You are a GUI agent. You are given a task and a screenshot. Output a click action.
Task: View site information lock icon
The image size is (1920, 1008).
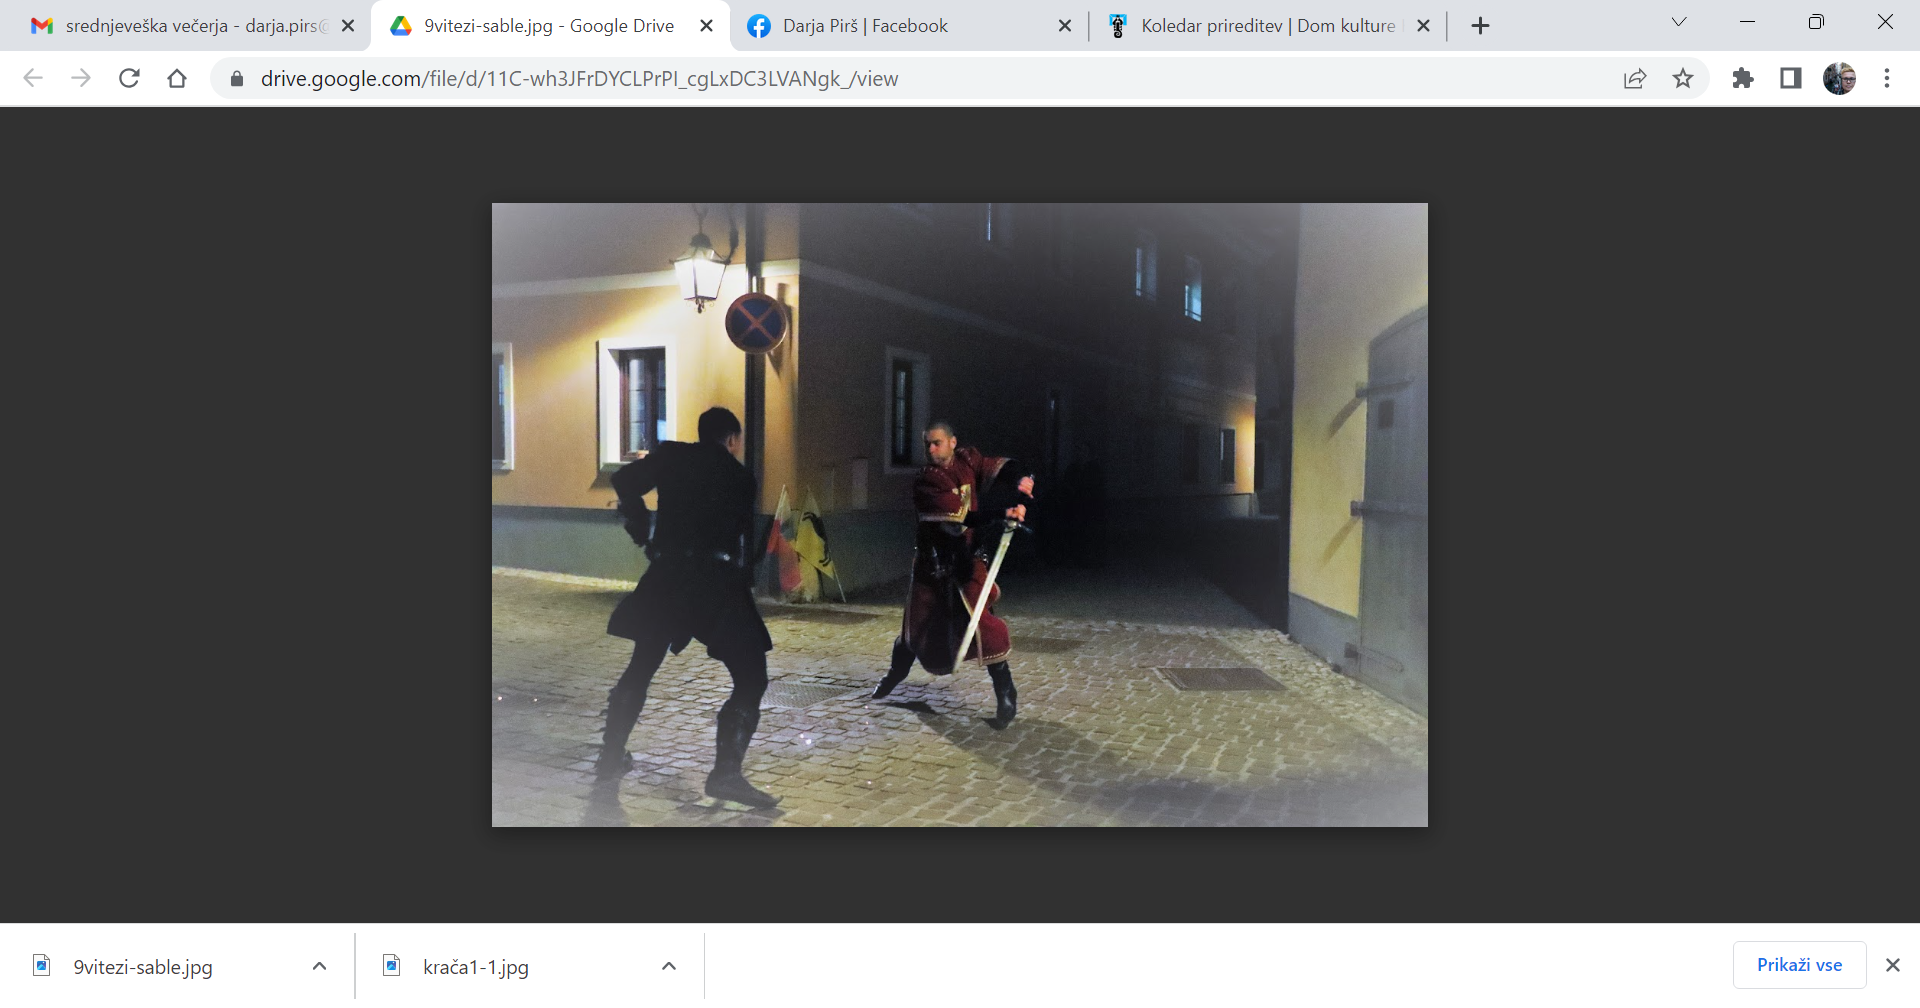[237, 79]
